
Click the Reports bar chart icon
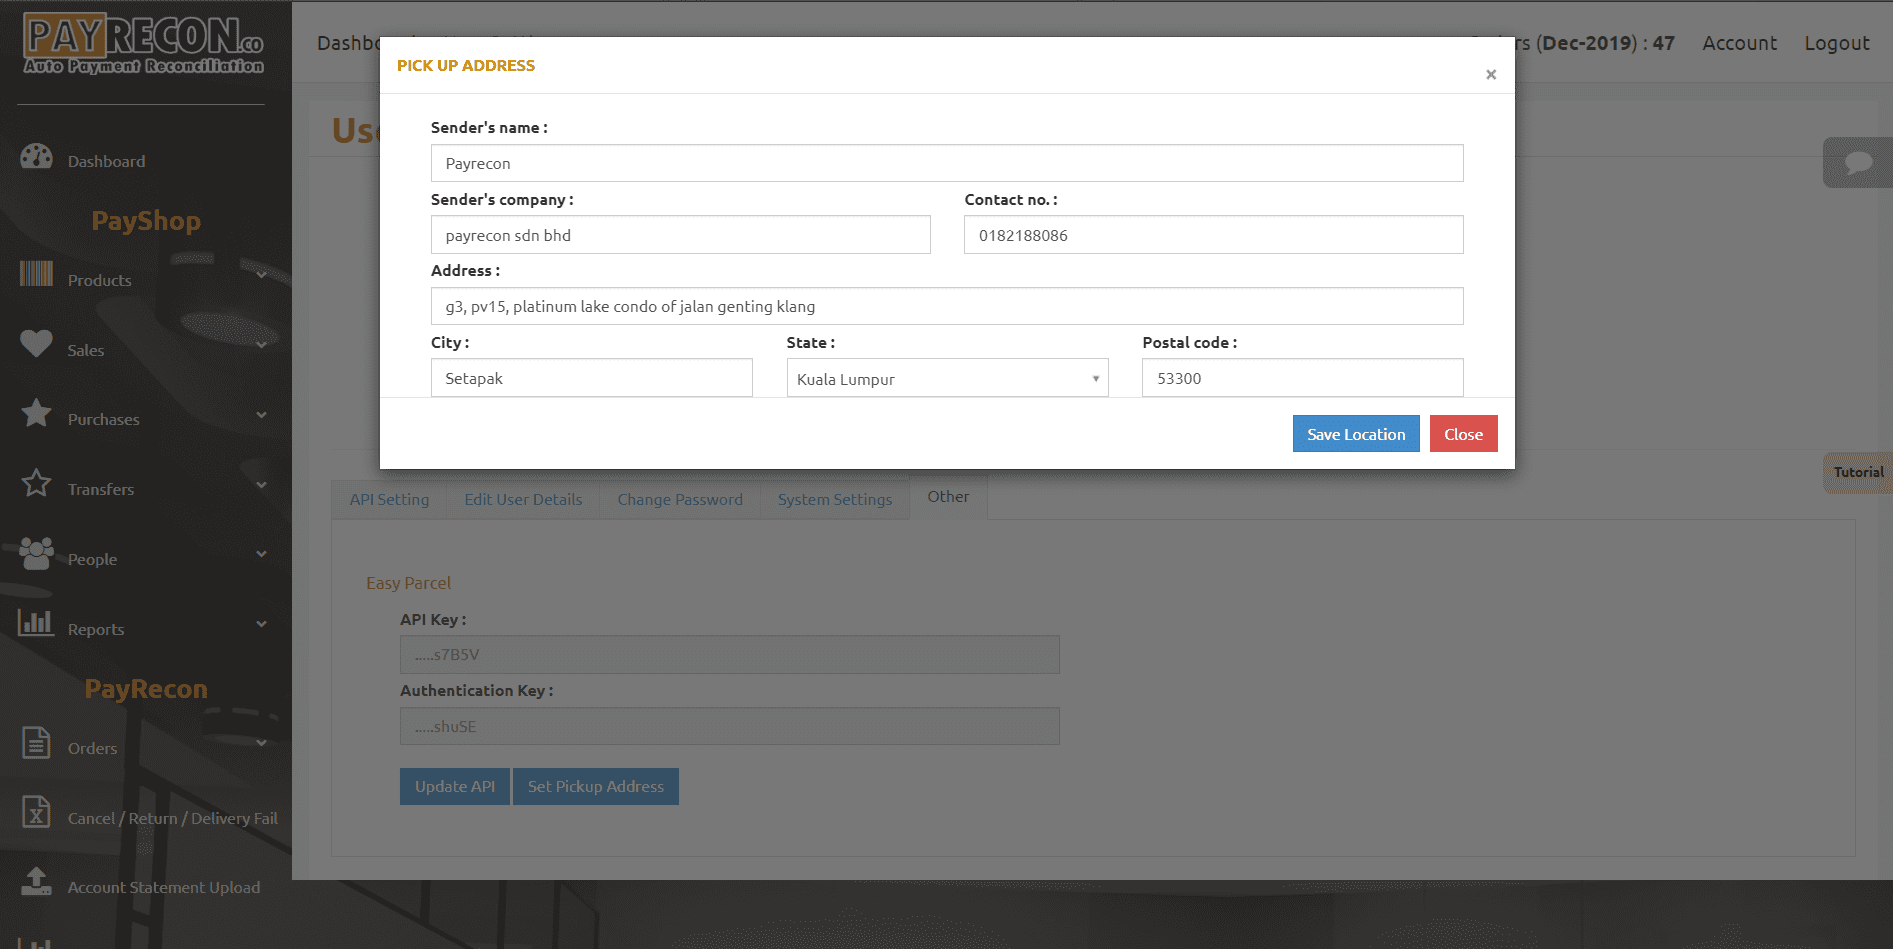tap(36, 622)
